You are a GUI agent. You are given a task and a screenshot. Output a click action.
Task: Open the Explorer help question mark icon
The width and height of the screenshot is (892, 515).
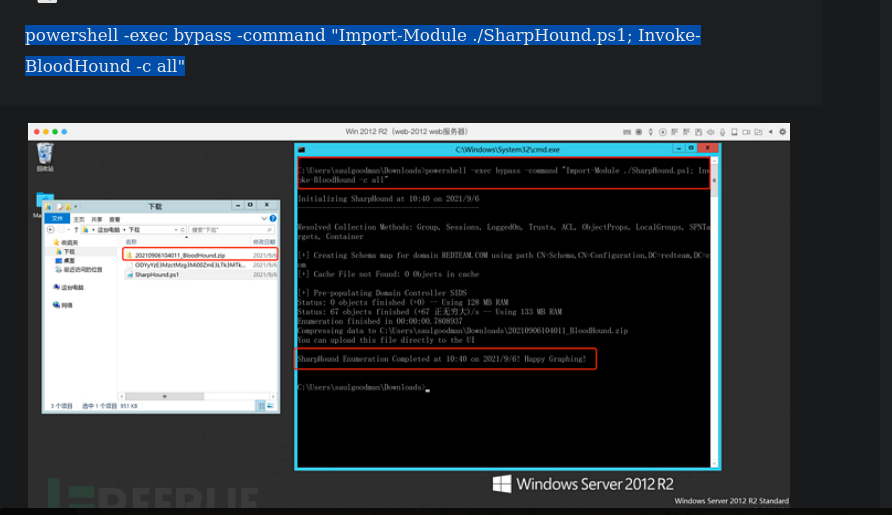point(273,219)
